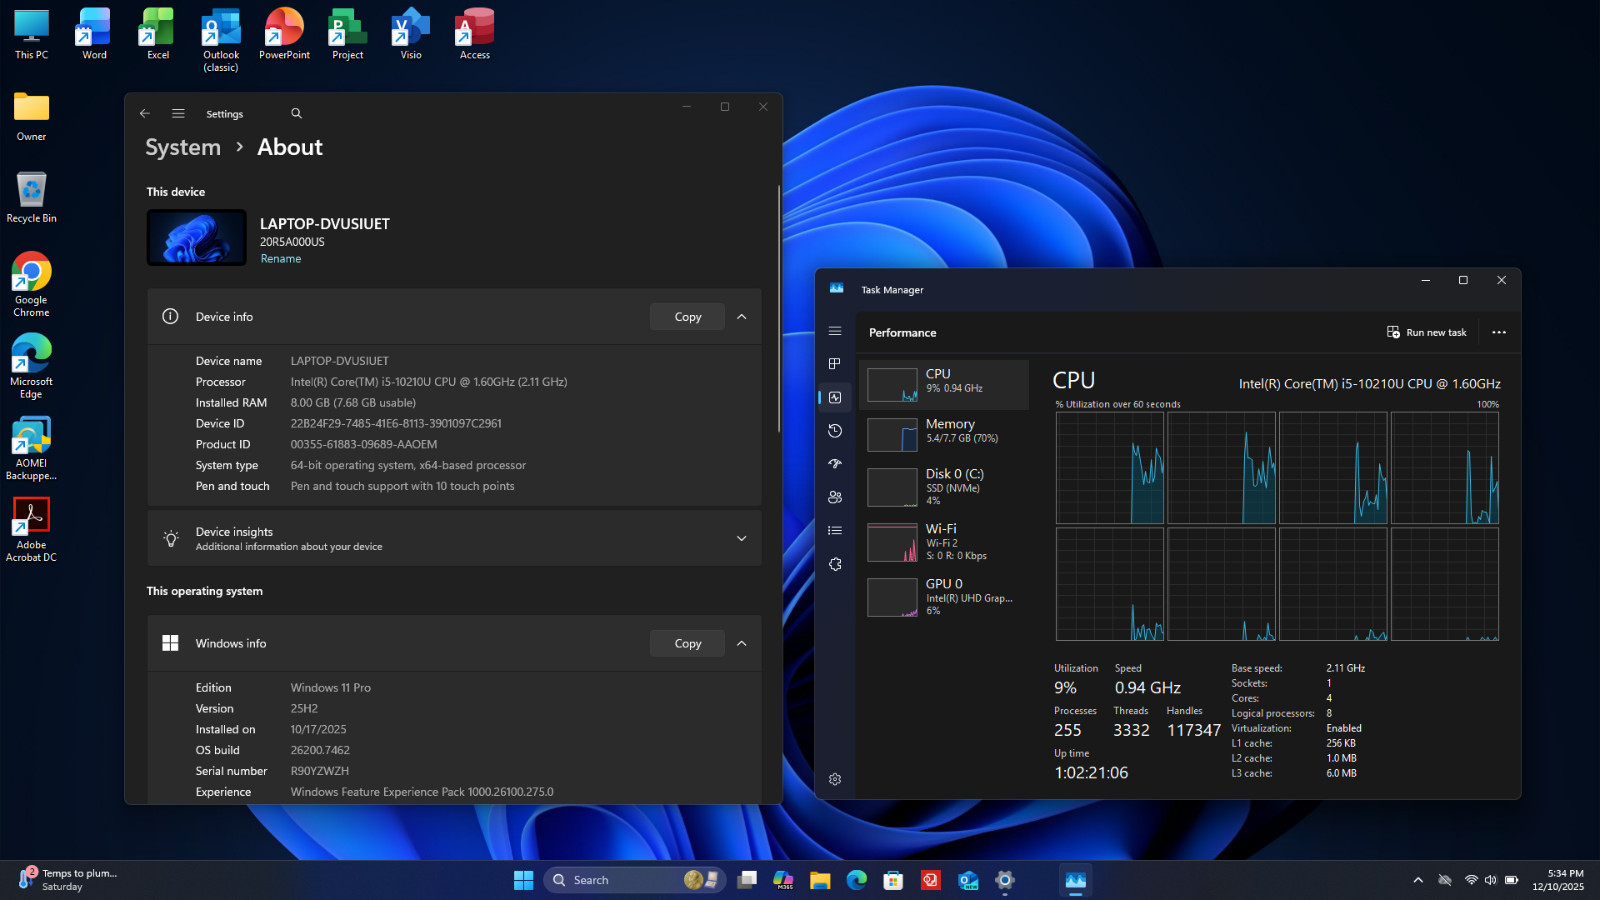
Task: Copy the Device info details
Action: pyautogui.click(x=688, y=317)
